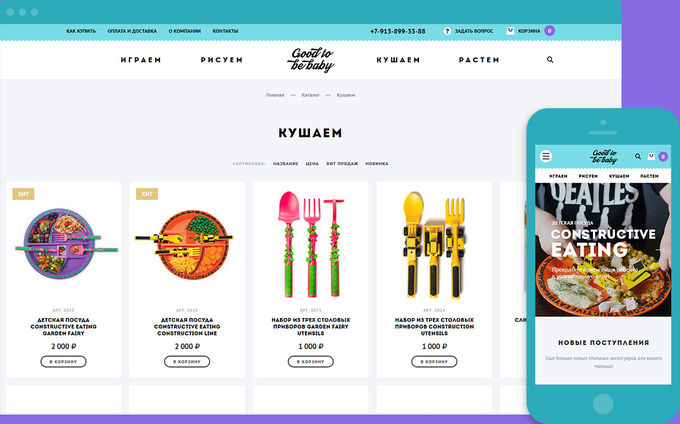
Task: Sort products by ЦЕНА
Action: pos(312,164)
